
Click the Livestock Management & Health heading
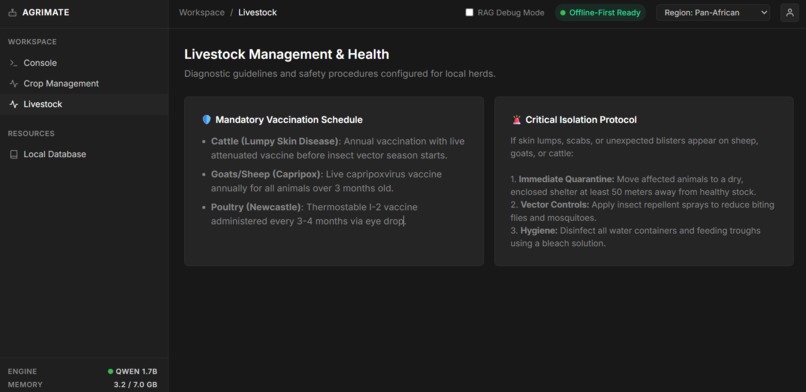[287, 54]
